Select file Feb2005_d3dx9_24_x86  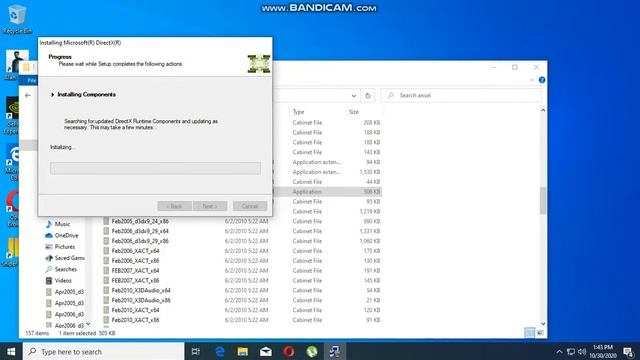click(x=140, y=221)
